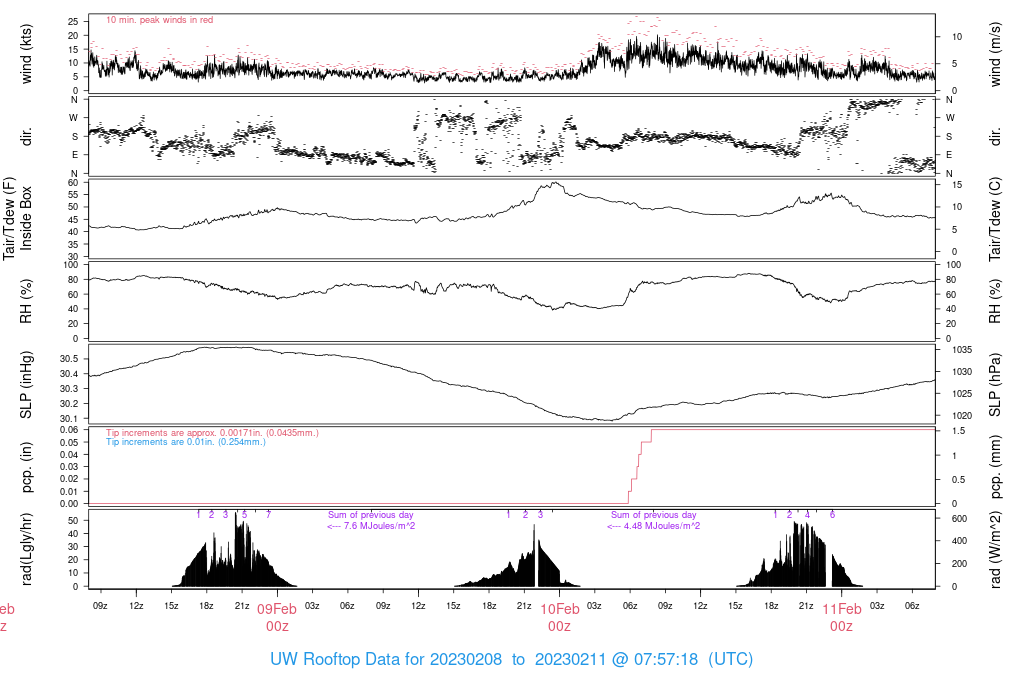The height and width of the screenshot is (700, 1024).
Task: Click the first '09z' time tick label
Action: pyautogui.click(x=100, y=606)
